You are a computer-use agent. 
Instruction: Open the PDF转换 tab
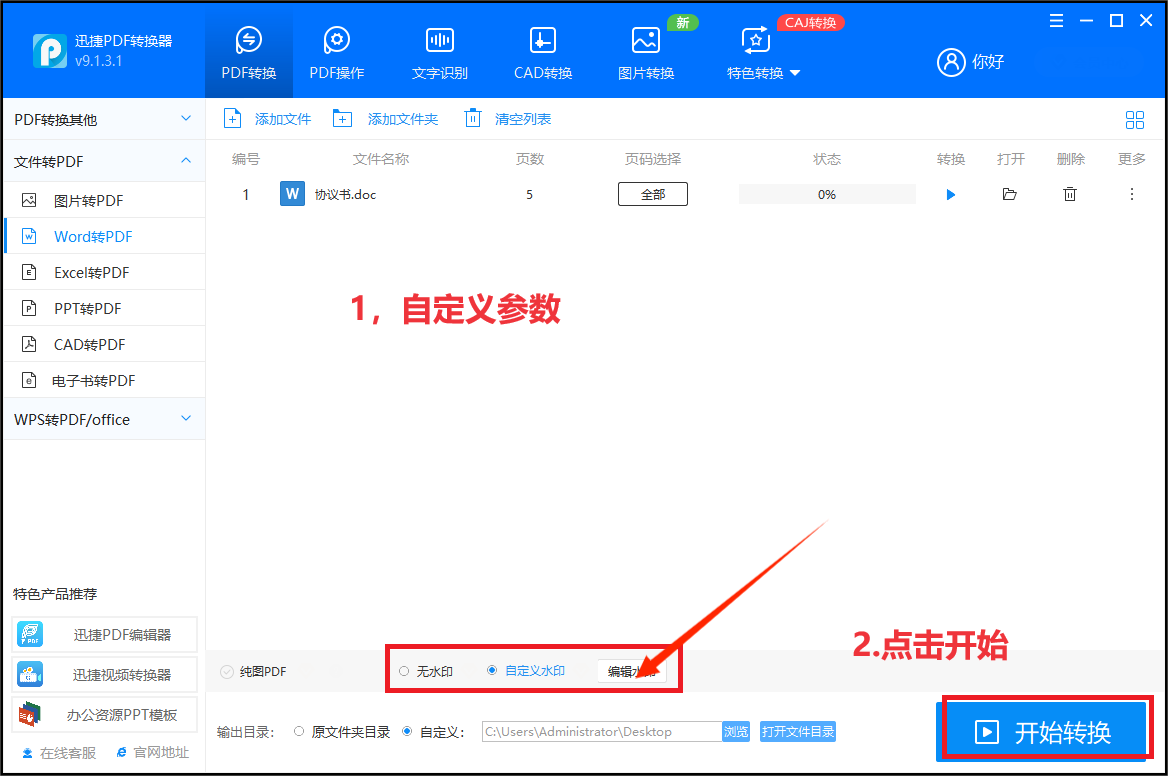249,52
